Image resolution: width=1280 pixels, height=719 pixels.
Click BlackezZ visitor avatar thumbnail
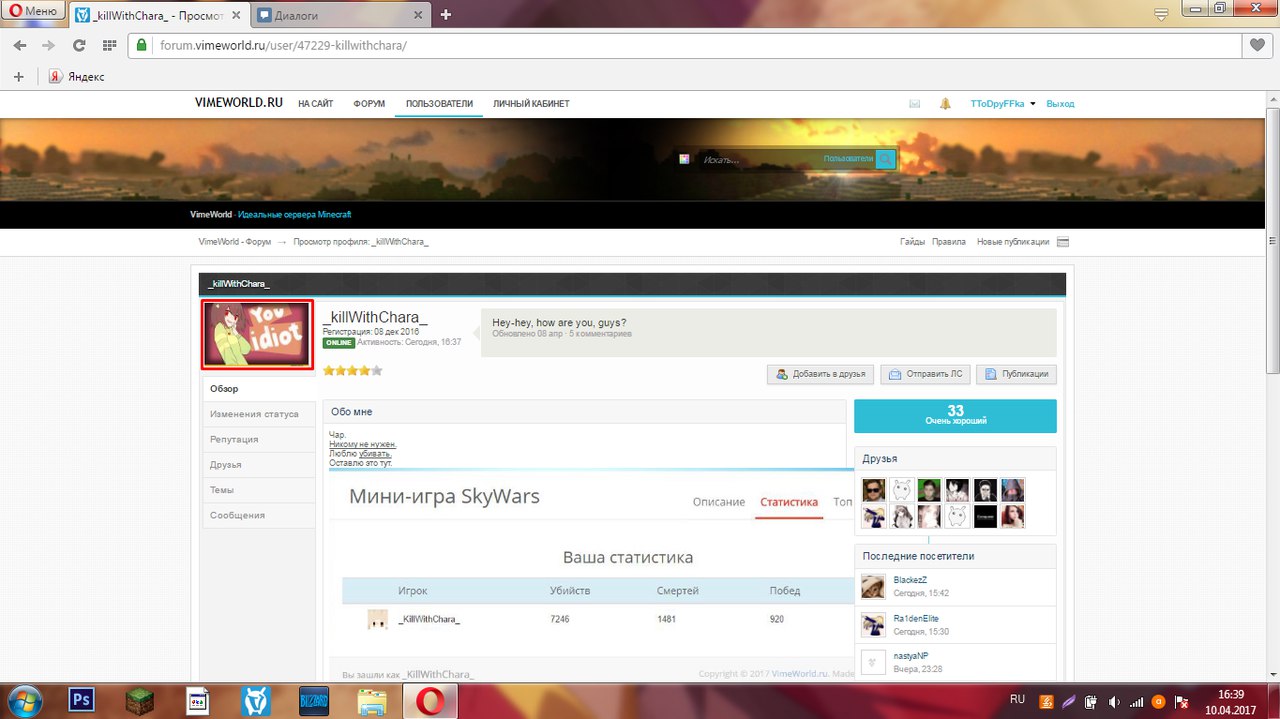coord(873,586)
